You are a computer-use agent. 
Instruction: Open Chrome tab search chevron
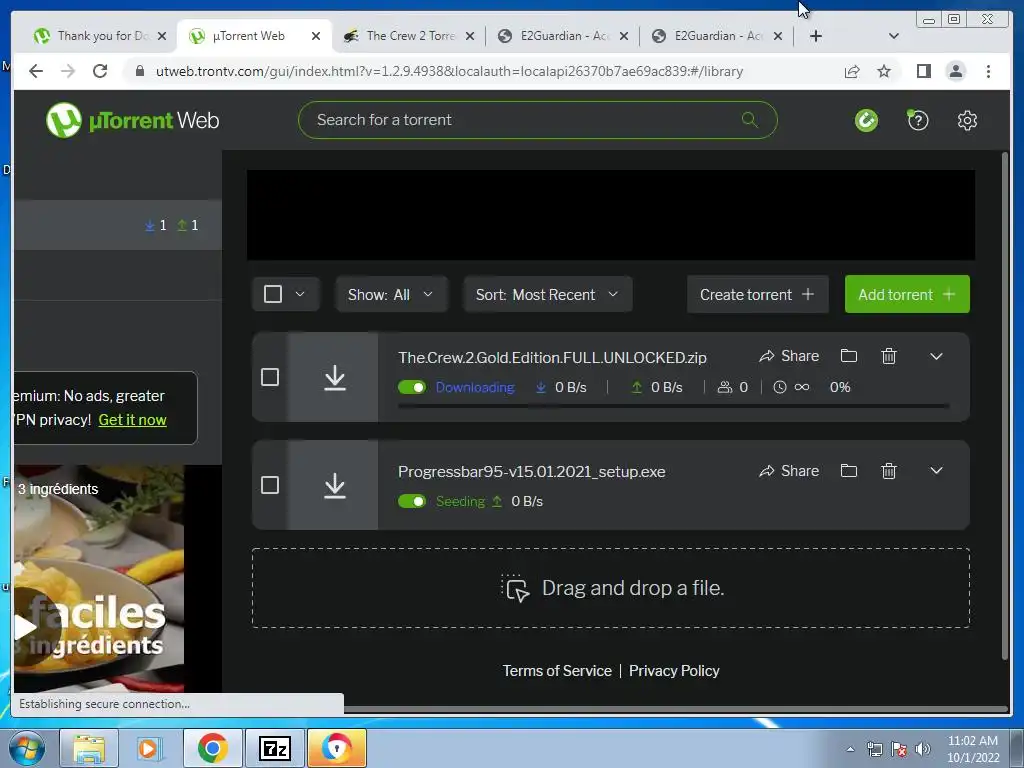pyautogui.click(x=893, y=36)
